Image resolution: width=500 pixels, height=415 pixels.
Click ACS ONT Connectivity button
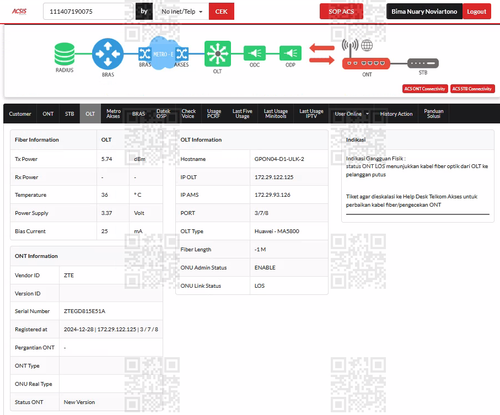[x=425, y=89]
